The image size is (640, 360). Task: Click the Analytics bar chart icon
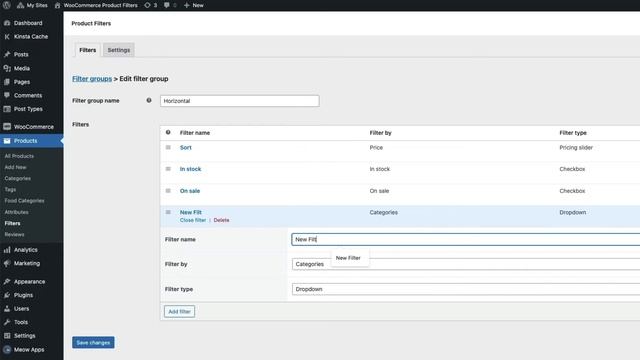coord(7,250)
